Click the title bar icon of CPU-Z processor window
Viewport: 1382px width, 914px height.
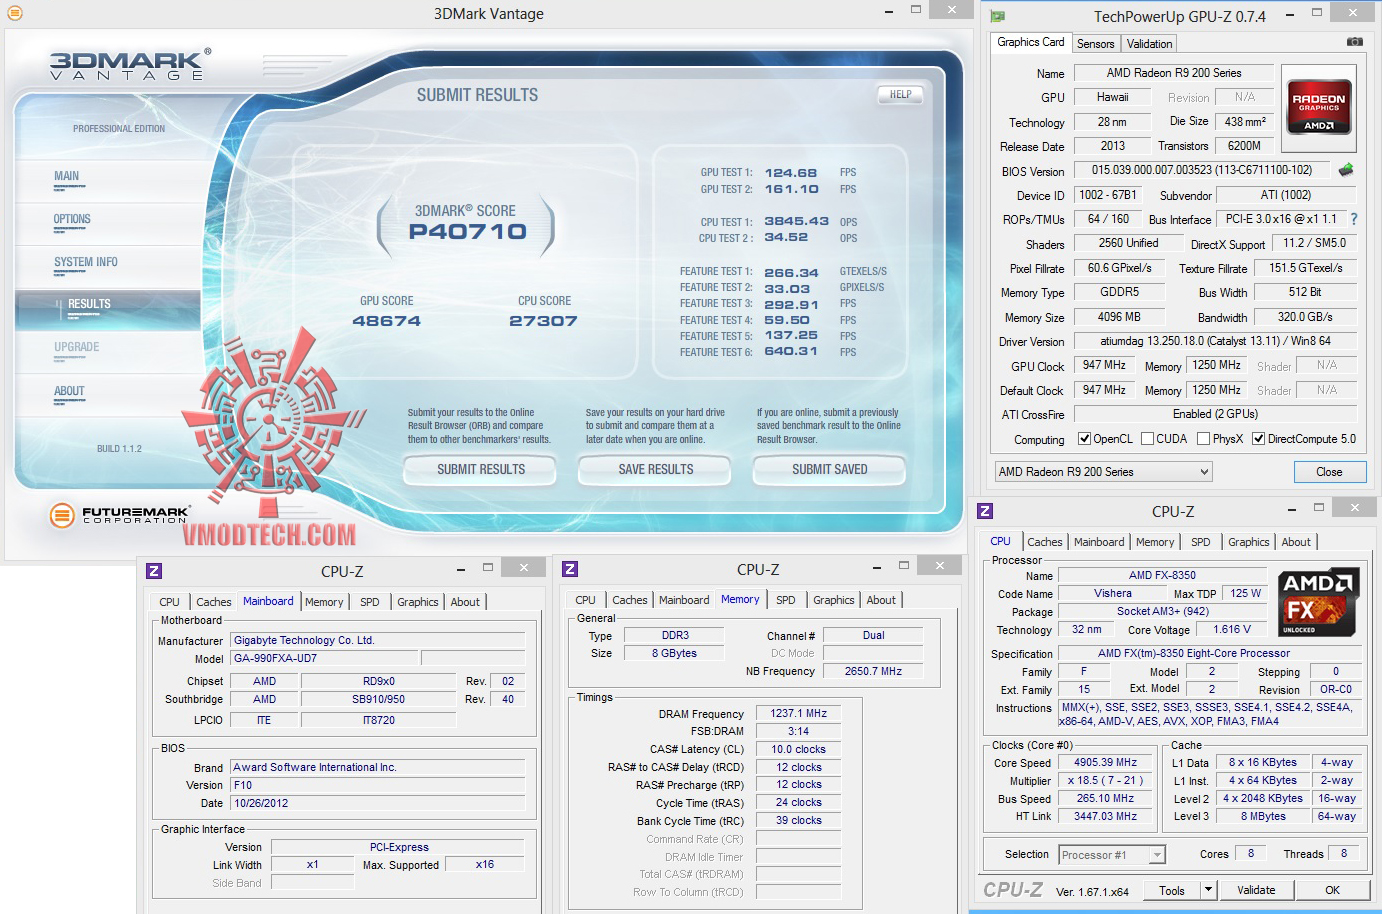pyautogui.click(x=985, y=511)
